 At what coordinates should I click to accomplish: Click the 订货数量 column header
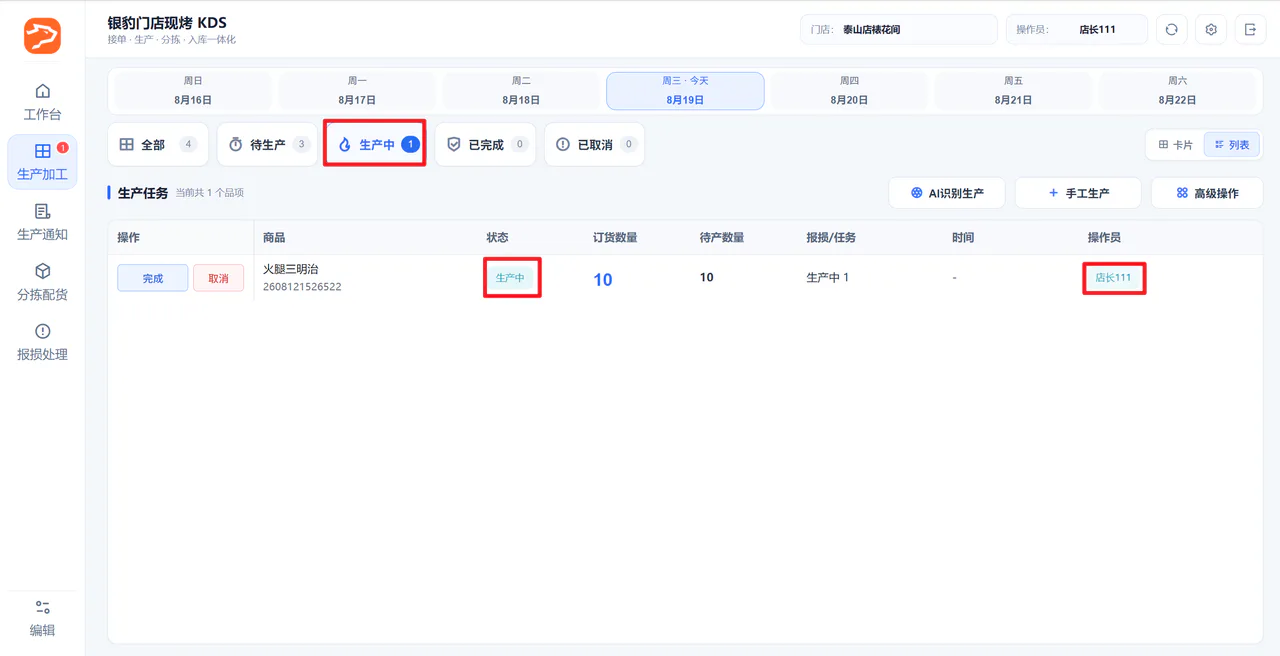point(615,238)
